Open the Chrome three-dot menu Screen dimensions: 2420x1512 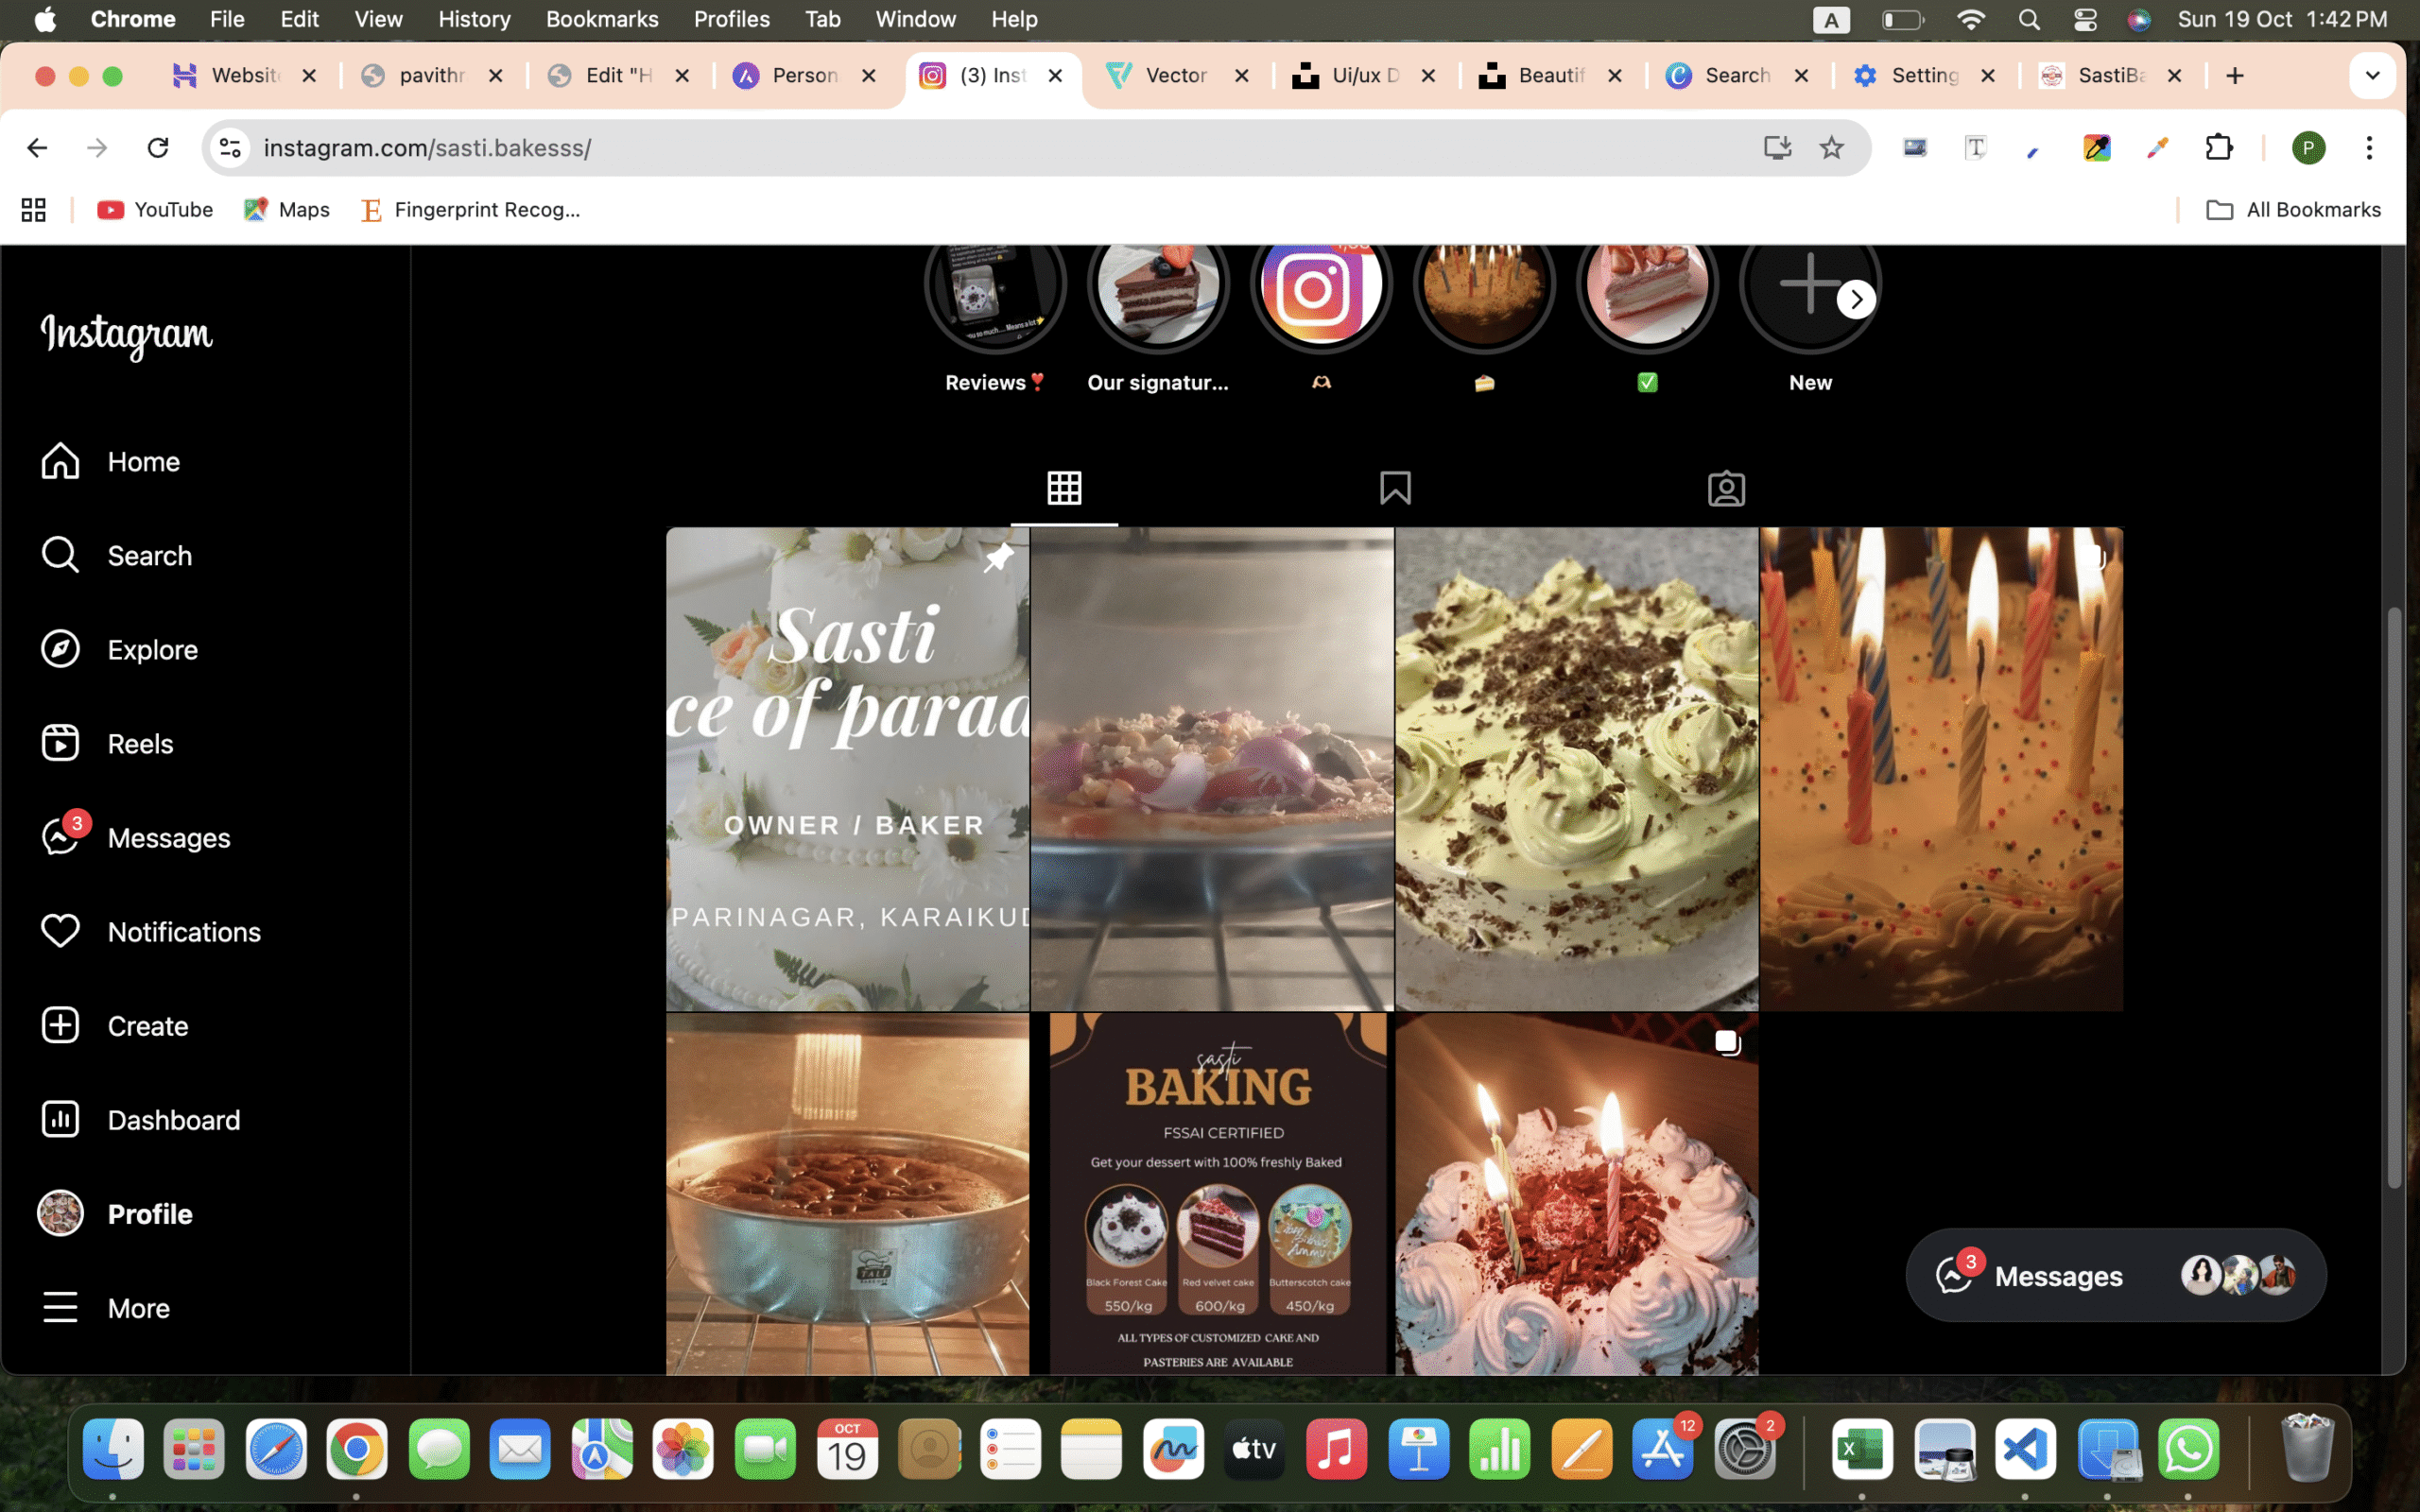(2370, 148)
